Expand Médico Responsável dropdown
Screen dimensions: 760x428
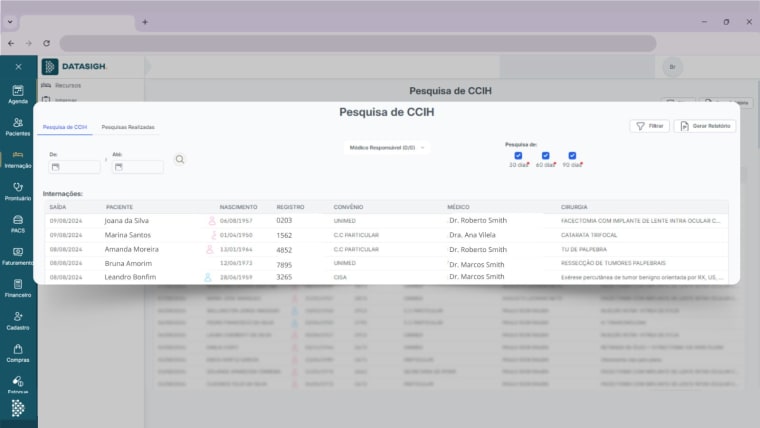coord(387,147)
